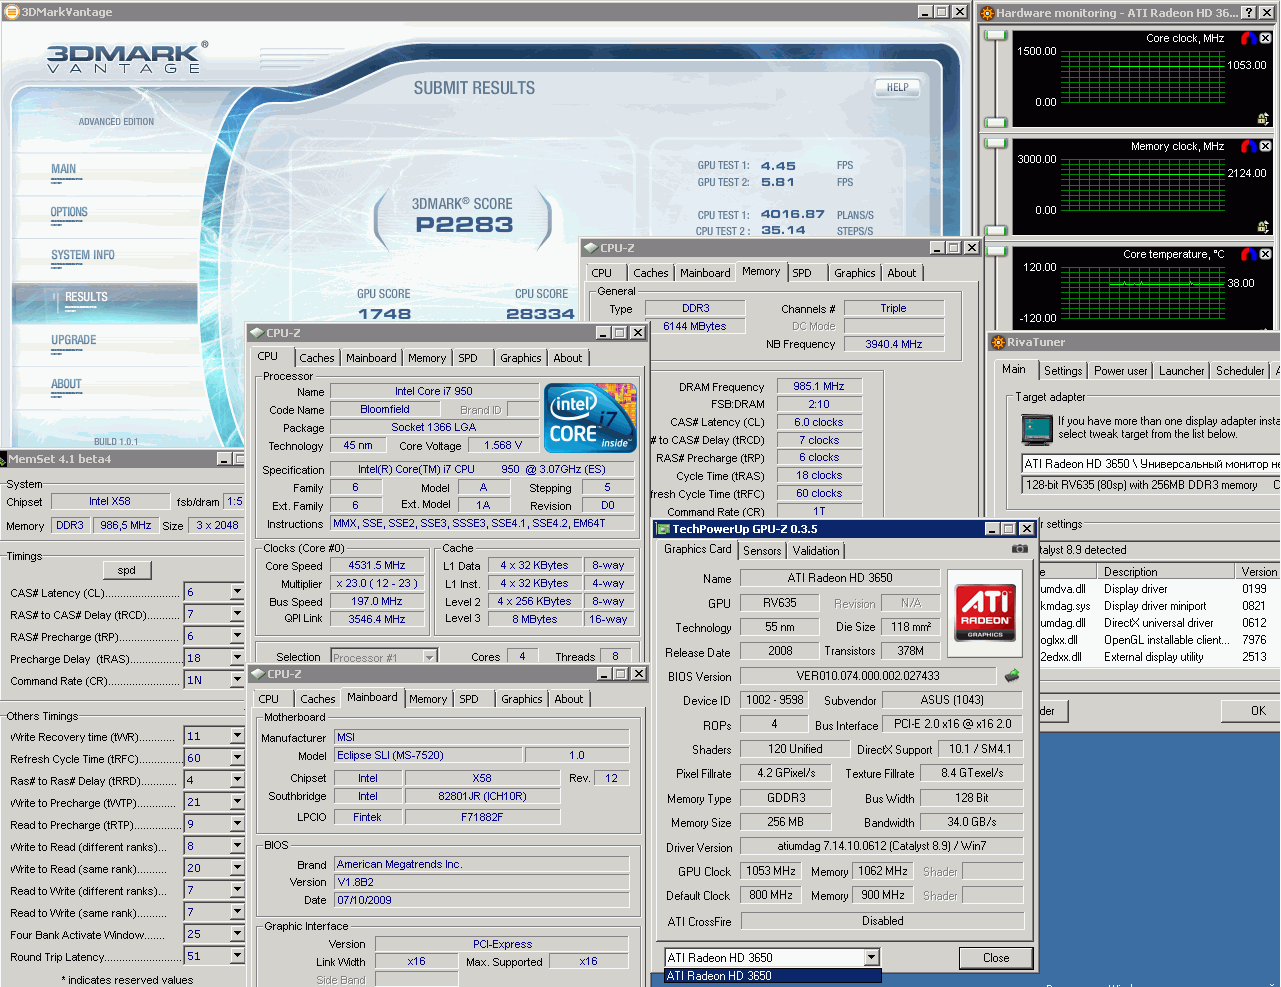
Task: Toggle the GPU-Z adapter dropdown arrow
Action: (871, 957)
